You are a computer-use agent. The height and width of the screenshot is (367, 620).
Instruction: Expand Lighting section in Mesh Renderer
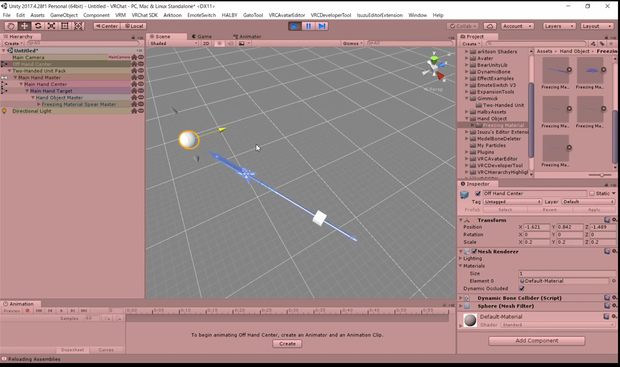coord(461,258)
